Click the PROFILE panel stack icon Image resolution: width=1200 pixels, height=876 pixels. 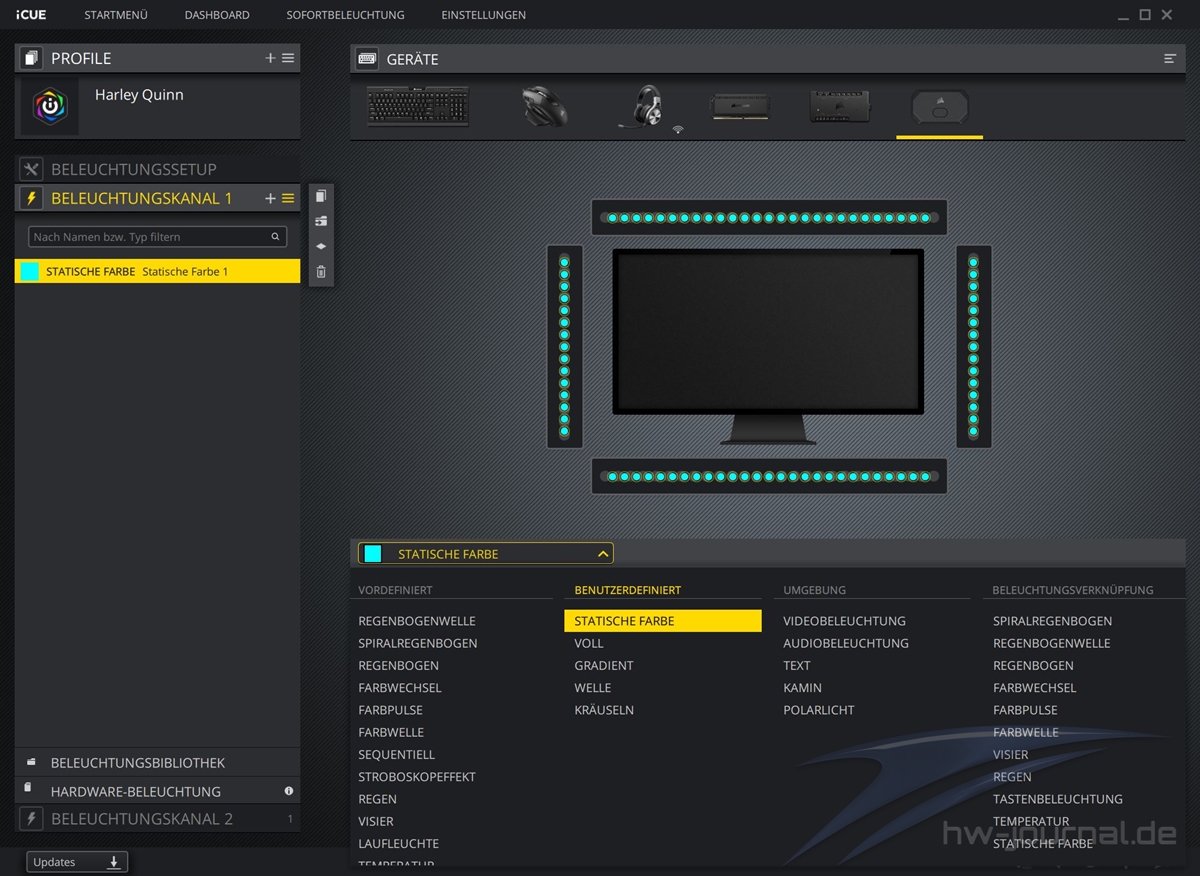pos(31,58)
